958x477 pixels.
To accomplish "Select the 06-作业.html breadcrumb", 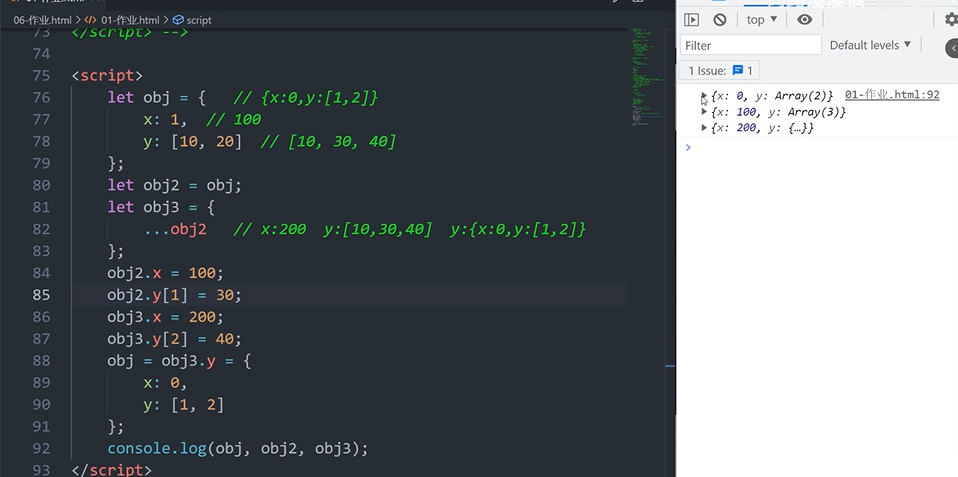I will pos(42,20).
